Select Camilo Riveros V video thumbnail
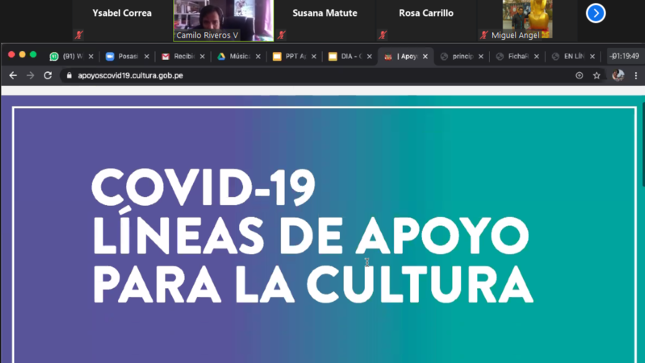The height and width of the screenshot is (363, 645). pyautogui.click(x=223, y=20)
